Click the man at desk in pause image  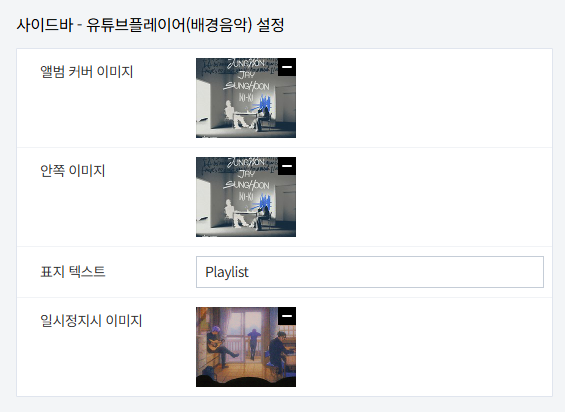click(278, 352)
